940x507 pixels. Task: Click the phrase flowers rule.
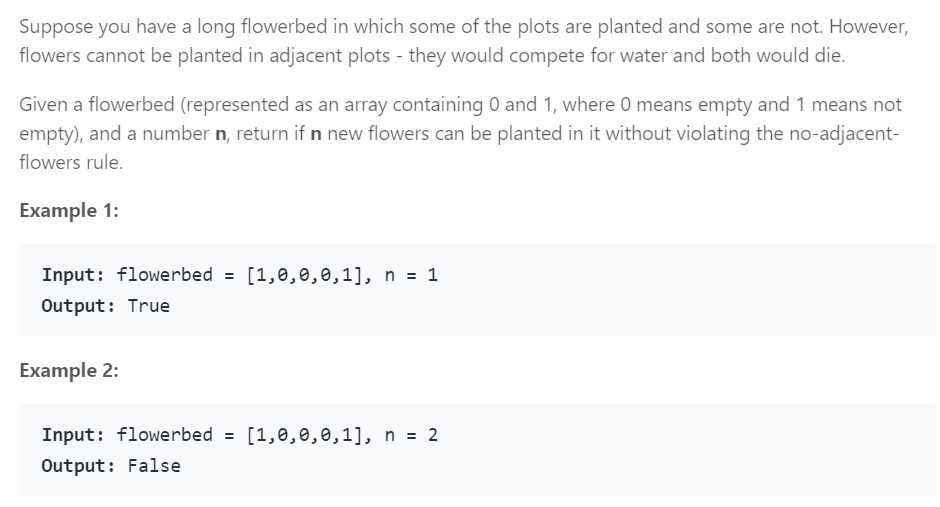point(71,162)
